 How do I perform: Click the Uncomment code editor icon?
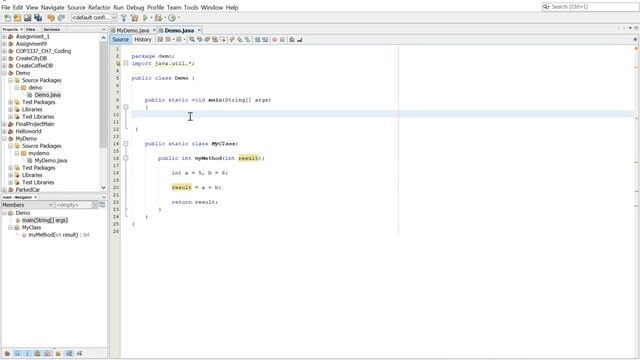[300, 40]
